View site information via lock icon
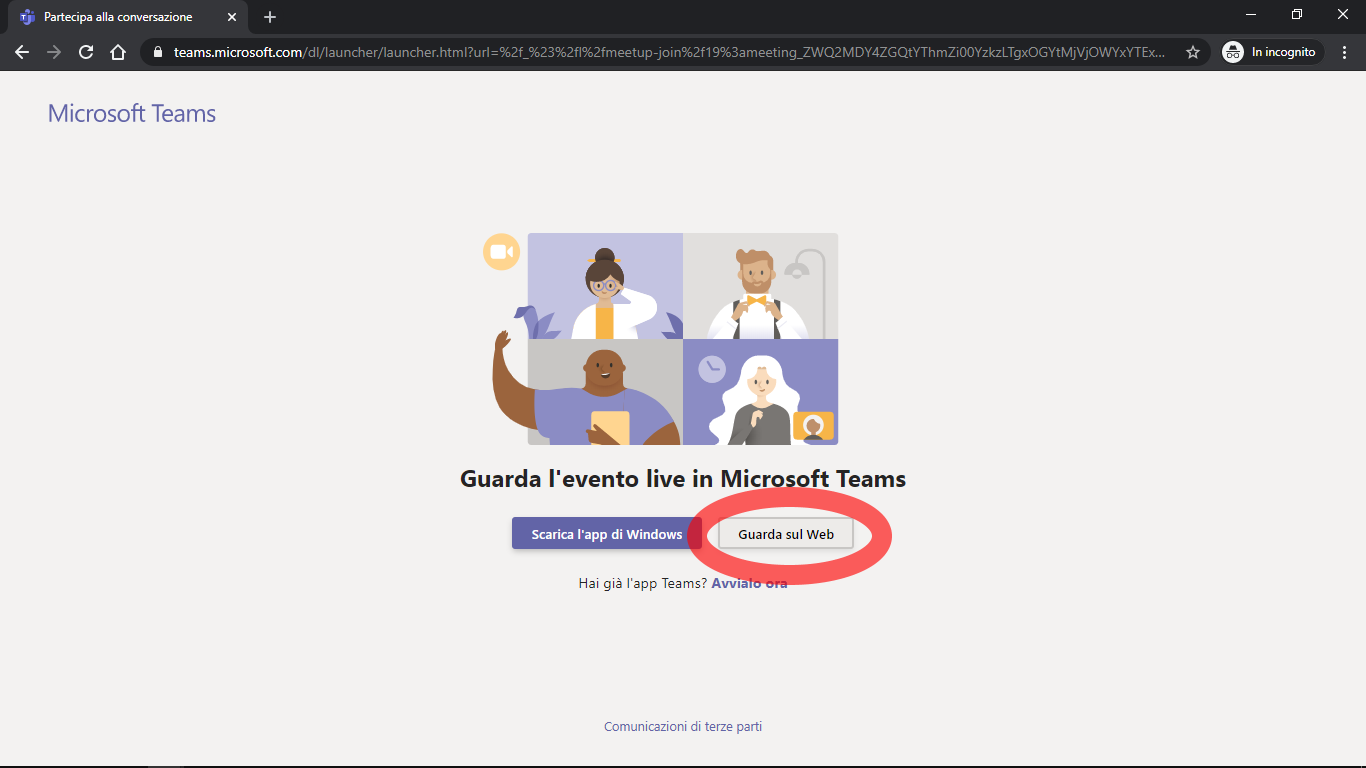The width and height of the screenshot is (1366, 768). (x=158, y=52)
